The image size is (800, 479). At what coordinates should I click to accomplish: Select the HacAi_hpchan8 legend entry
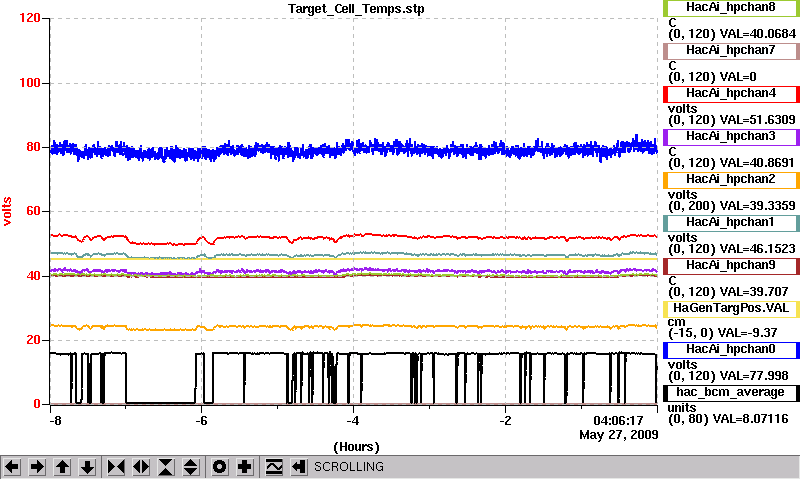coord(731,8)
